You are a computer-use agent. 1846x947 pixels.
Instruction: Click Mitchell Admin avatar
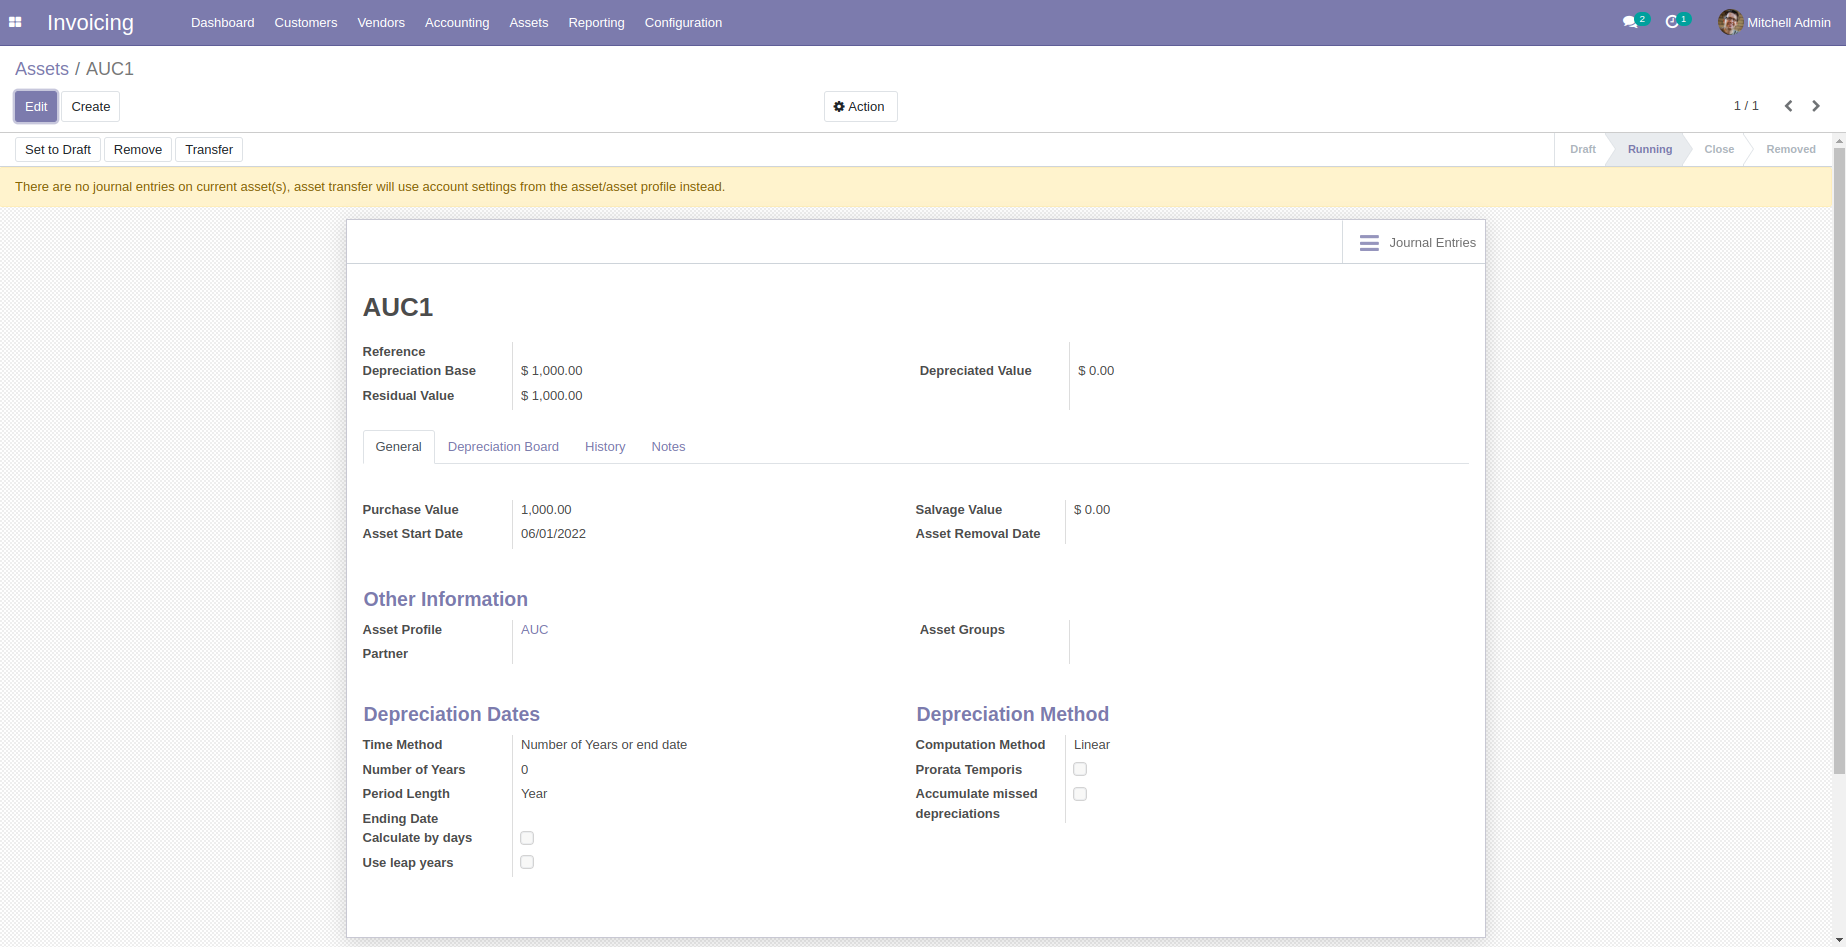tap(1729, 22)
